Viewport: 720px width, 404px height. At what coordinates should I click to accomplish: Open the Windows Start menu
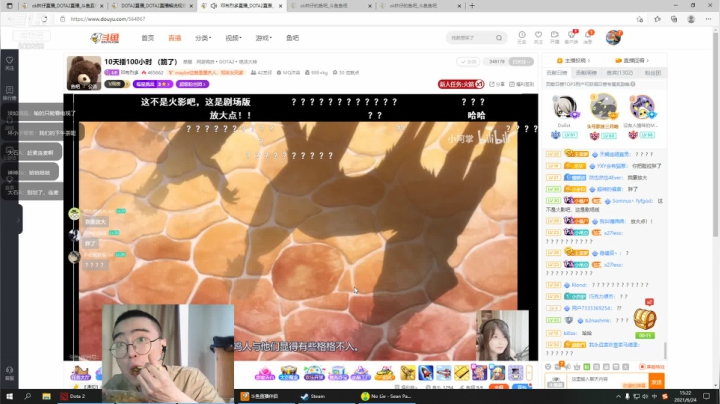tap(9, 396)
